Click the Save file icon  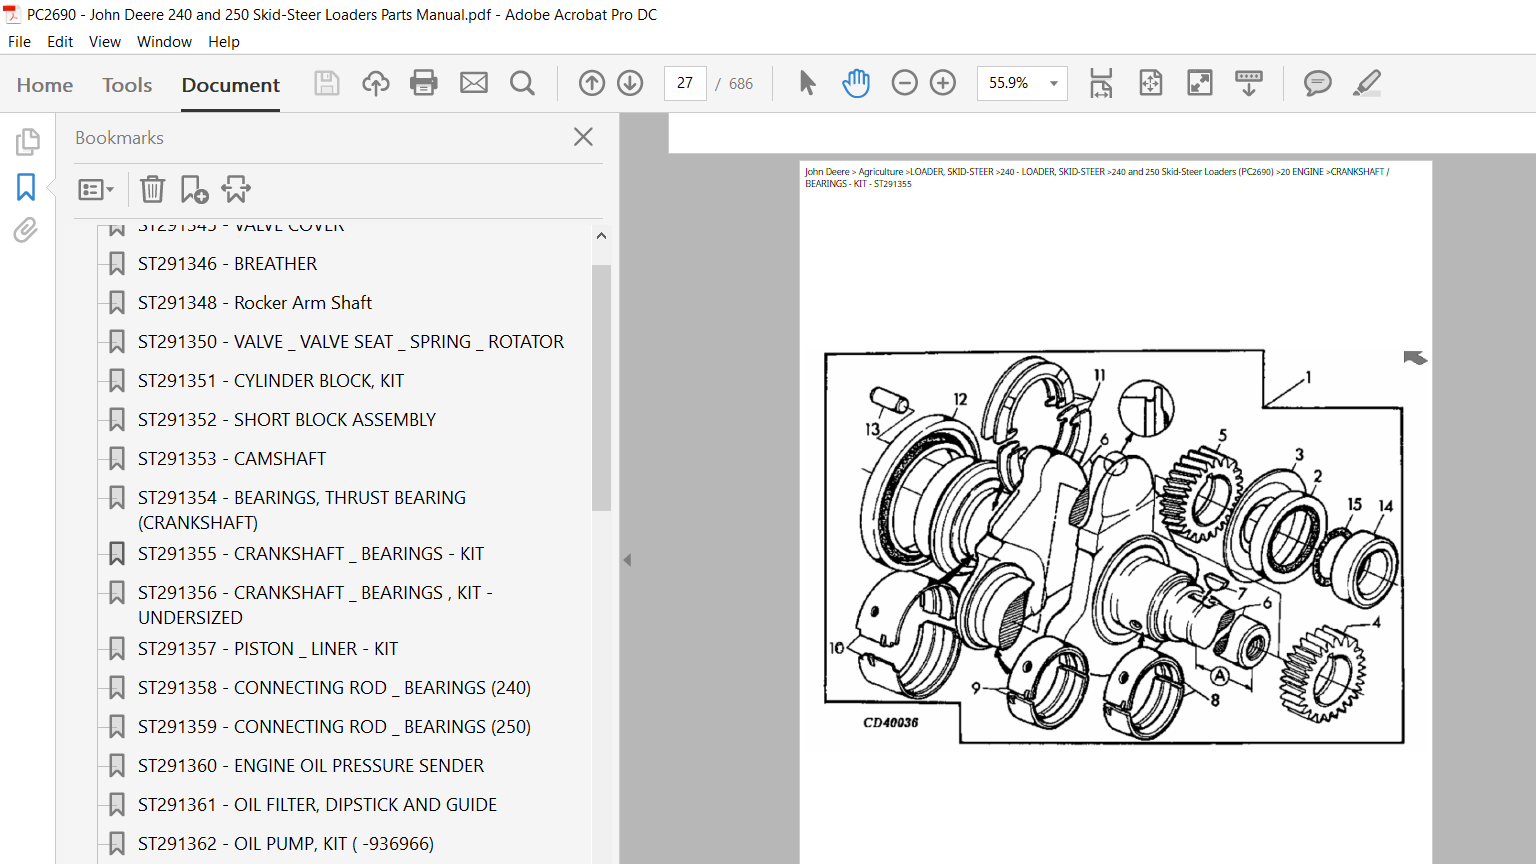point(327,83)
